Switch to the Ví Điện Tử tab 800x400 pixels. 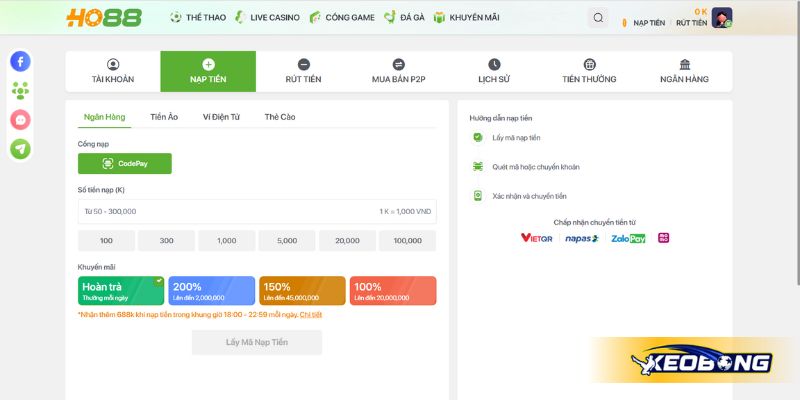click(221, 117)
